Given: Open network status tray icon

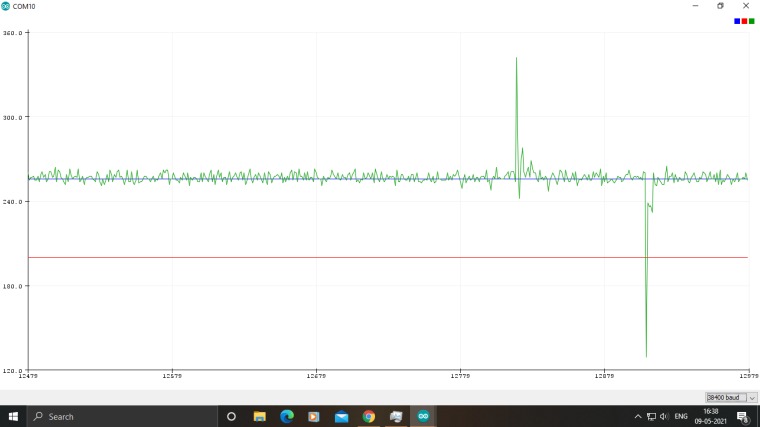Looking at the screenshot, I should 651,416.
